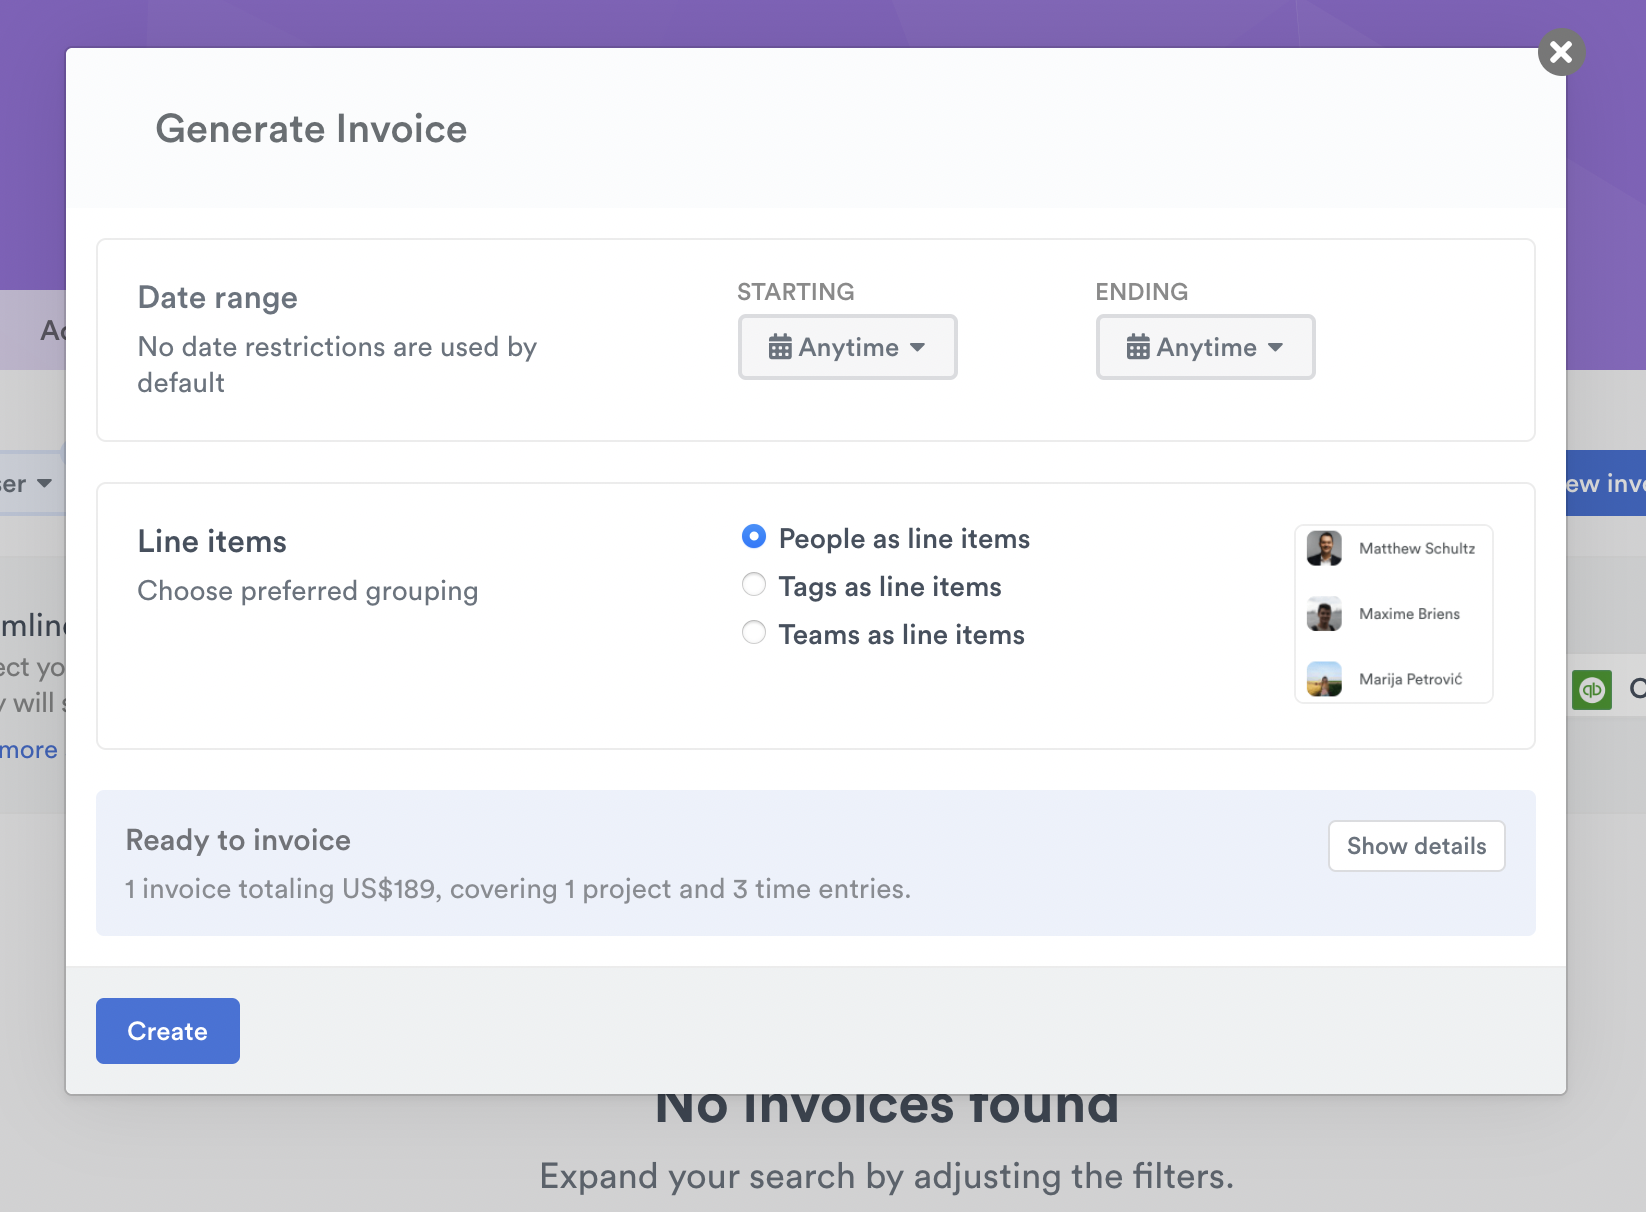Click Show details for ready invoice
The image size is (1646, 1212).
point(1416,846)
